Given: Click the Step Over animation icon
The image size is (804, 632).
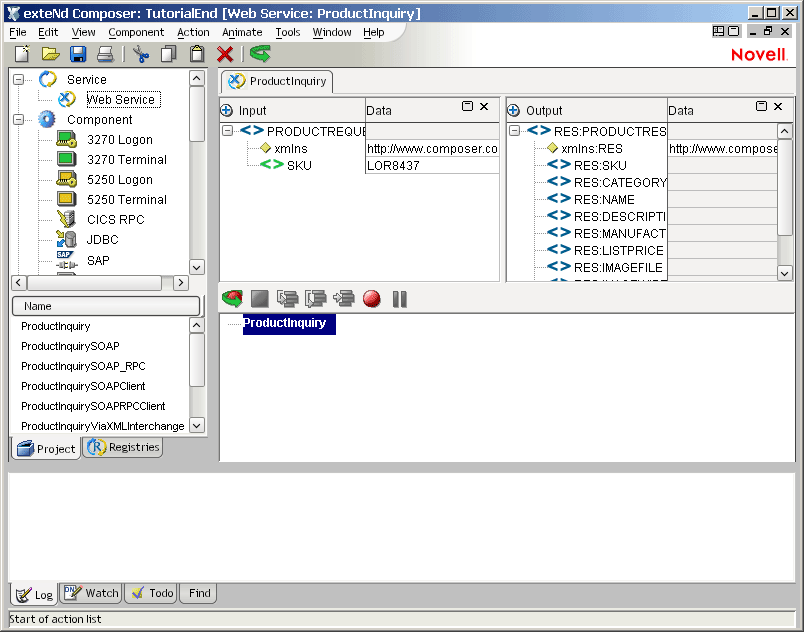Looking at the screenshot, I should (315, 298).
